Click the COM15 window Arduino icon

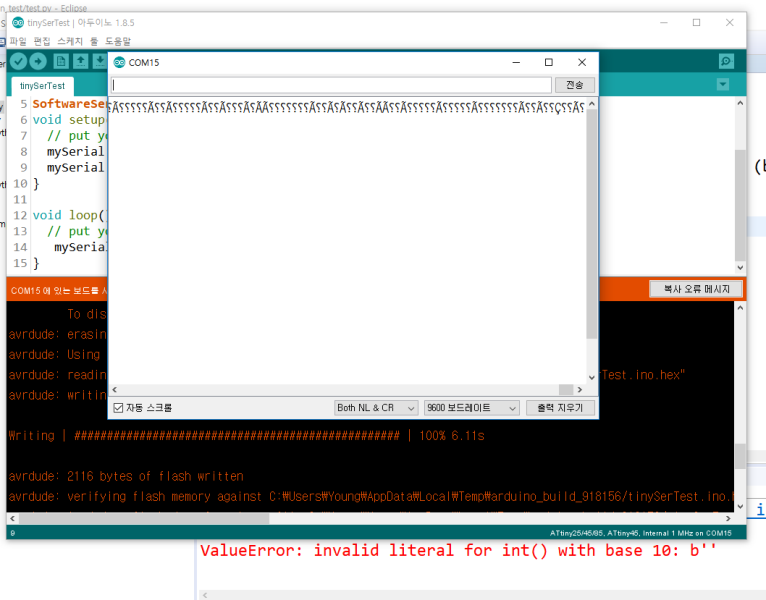(119, 63)
